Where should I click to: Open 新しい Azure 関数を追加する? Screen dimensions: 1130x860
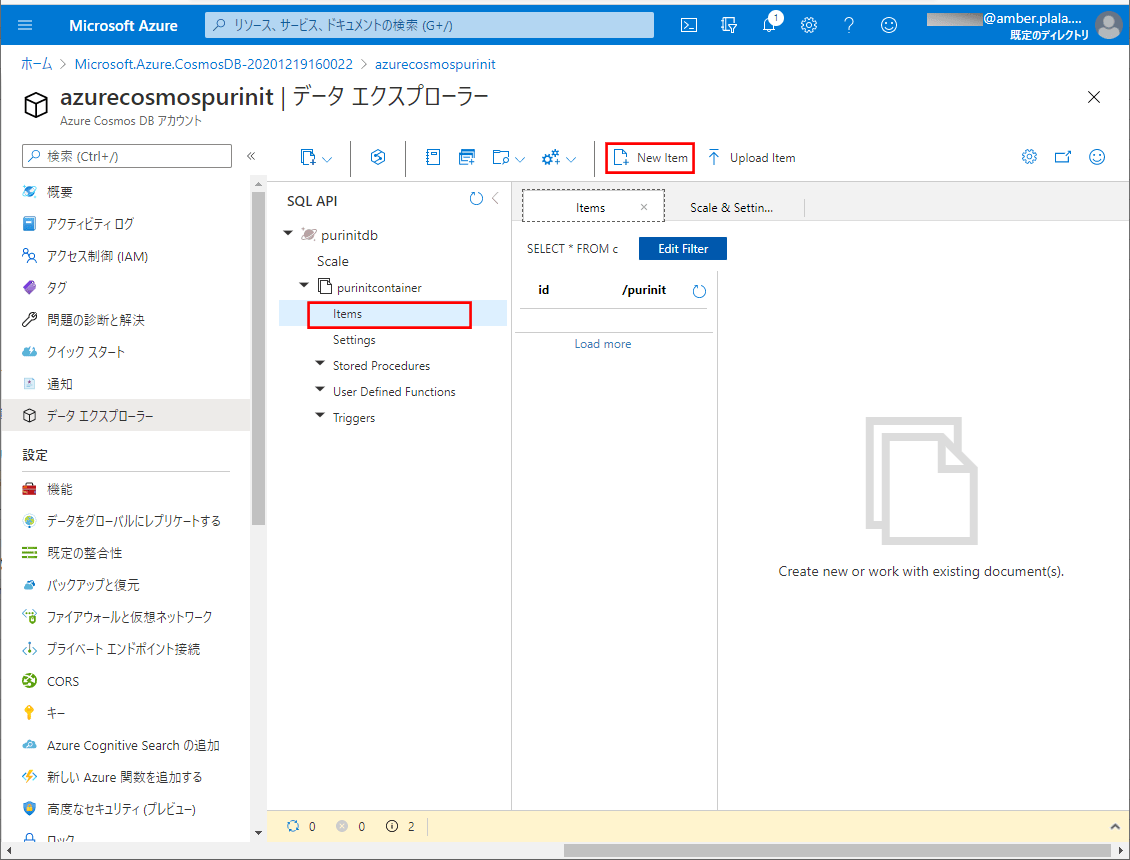[x=126, y=777]
